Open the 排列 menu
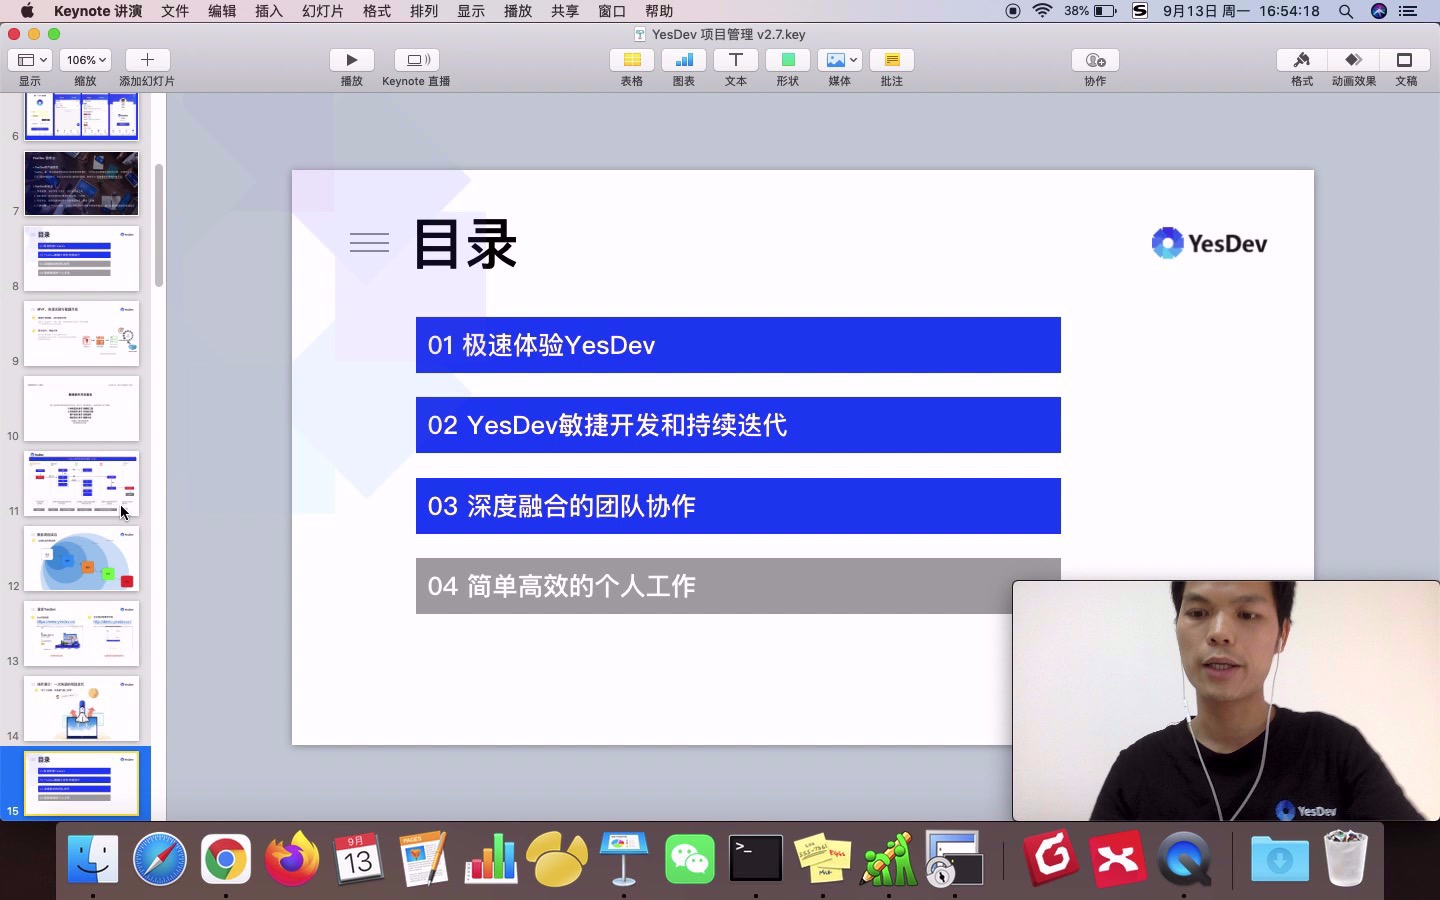 coord(424,11)
